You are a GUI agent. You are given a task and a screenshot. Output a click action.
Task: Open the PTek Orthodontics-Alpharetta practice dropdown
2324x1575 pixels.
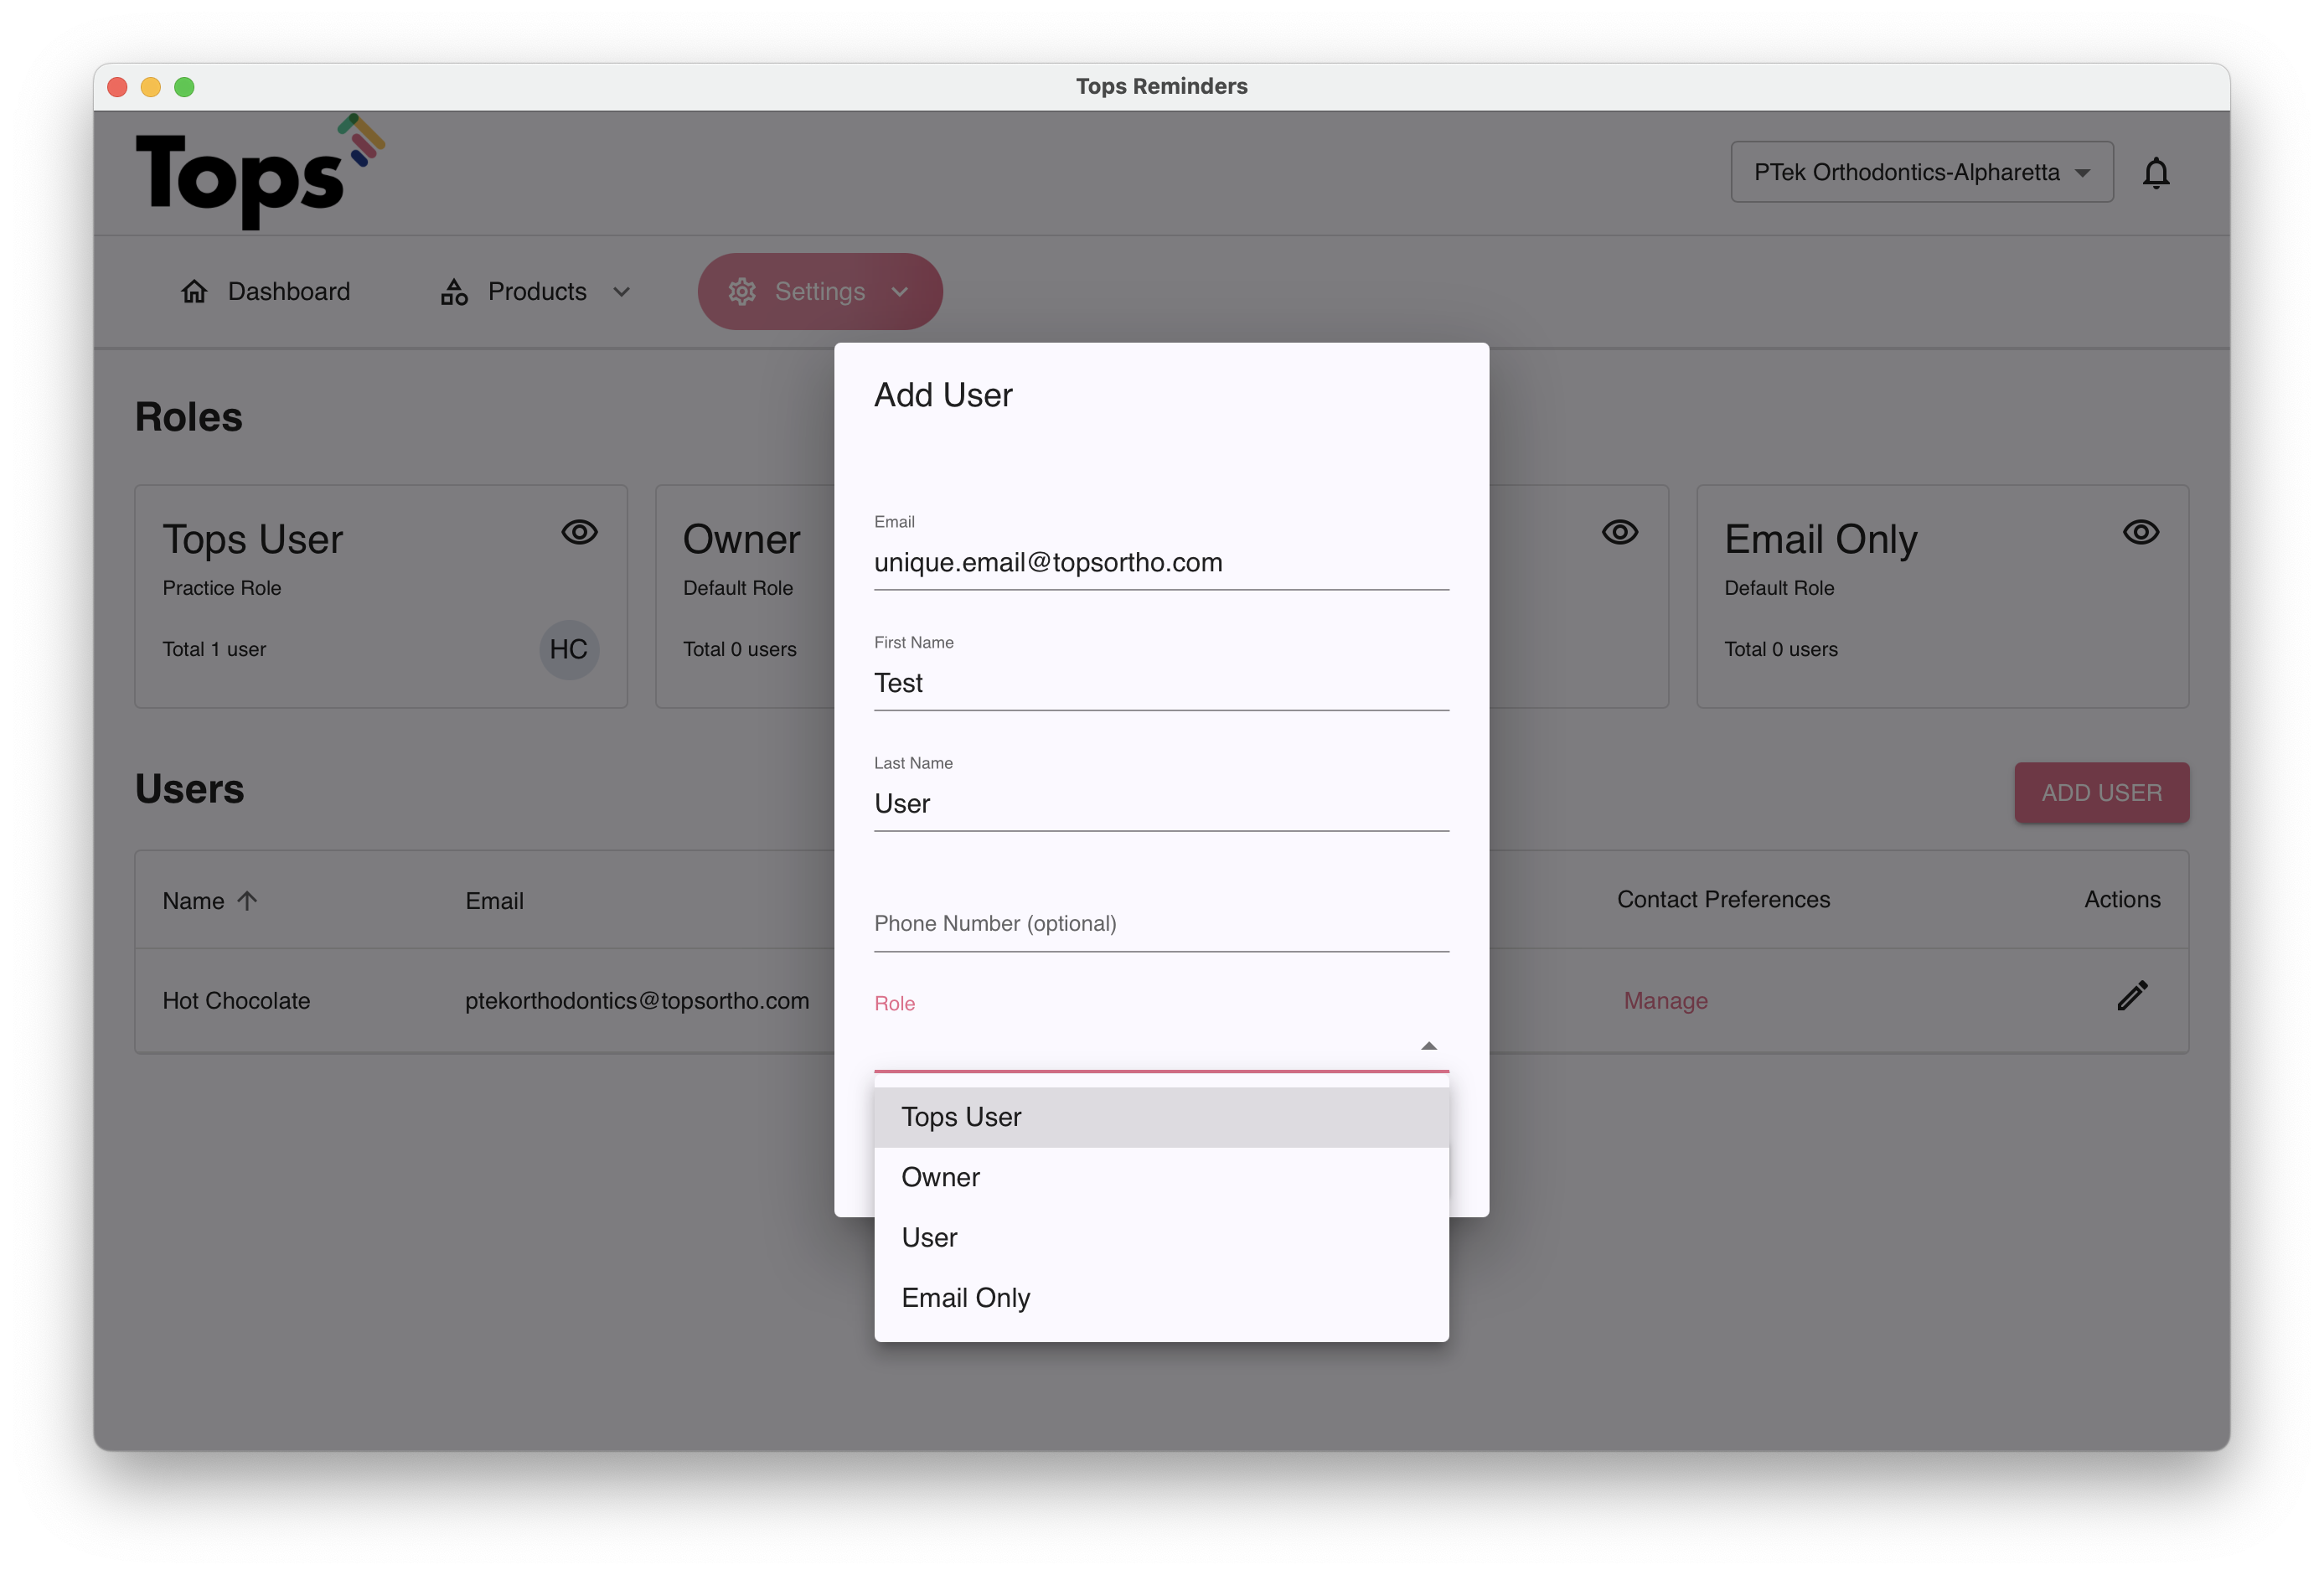click(1921, 172)
